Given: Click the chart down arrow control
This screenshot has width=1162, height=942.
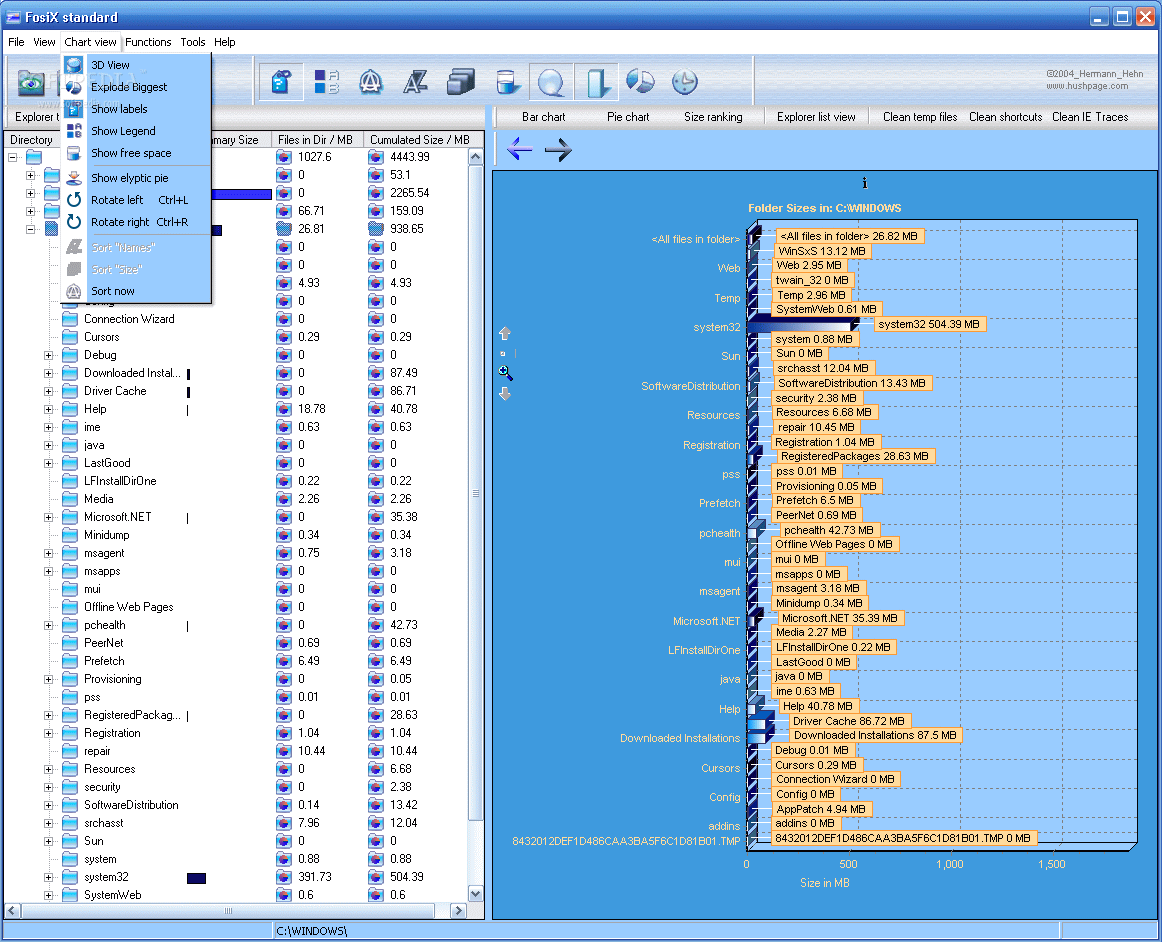Looking at the screenshot, I should click(x=505, y=394).
